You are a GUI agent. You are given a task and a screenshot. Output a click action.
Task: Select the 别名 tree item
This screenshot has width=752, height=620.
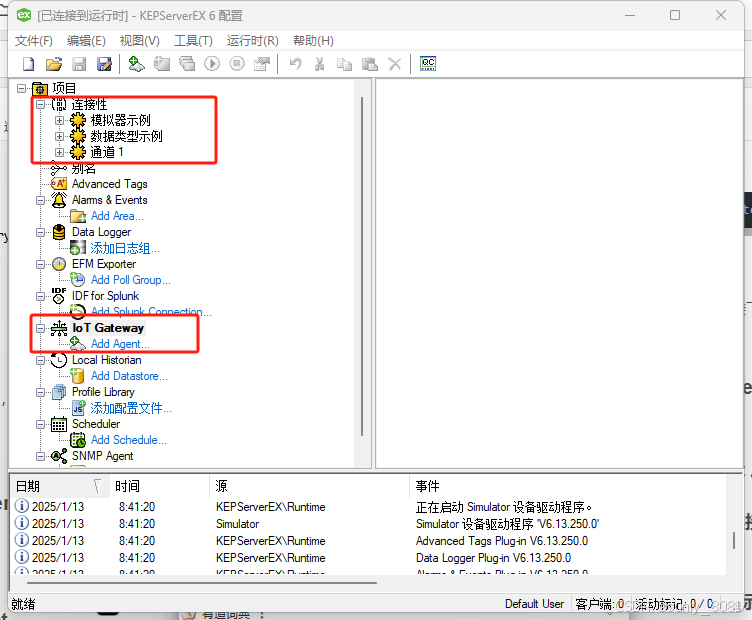(x=83, y=168)
